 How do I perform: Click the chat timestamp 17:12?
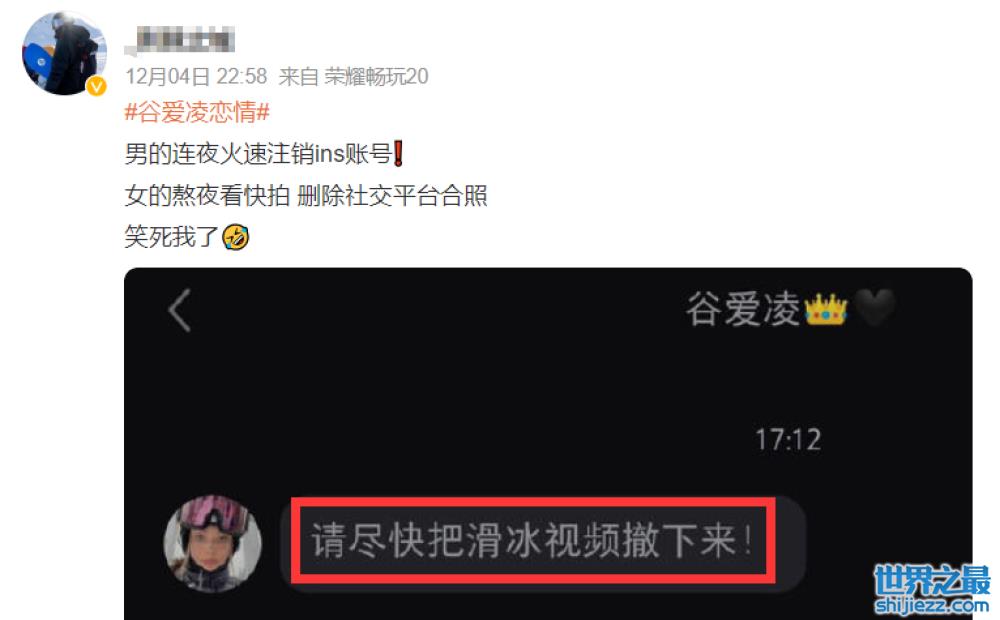pos(788,439)
